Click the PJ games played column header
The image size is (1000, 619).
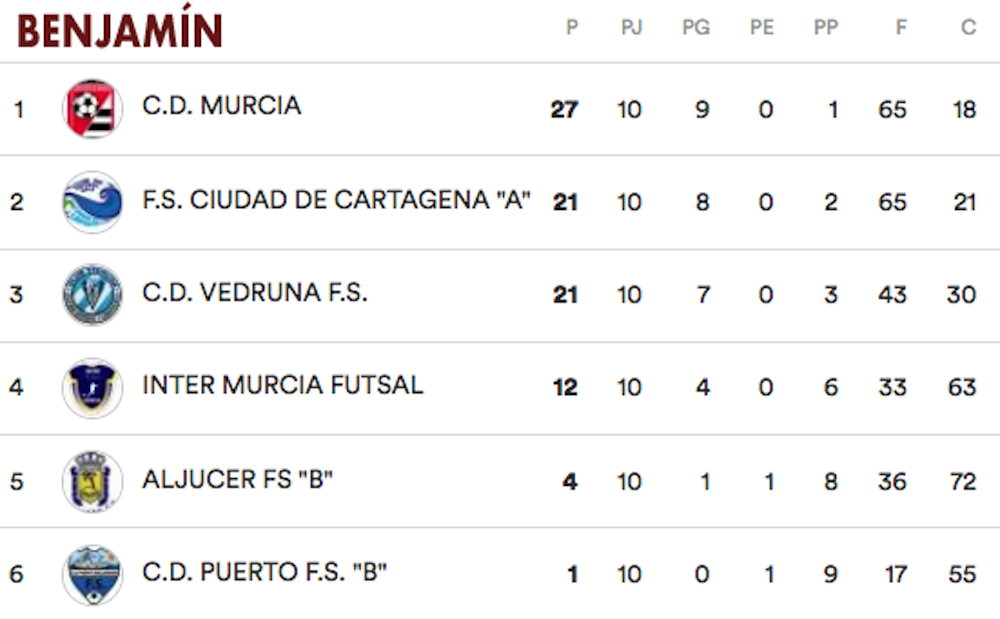click(x=631, y=27)
